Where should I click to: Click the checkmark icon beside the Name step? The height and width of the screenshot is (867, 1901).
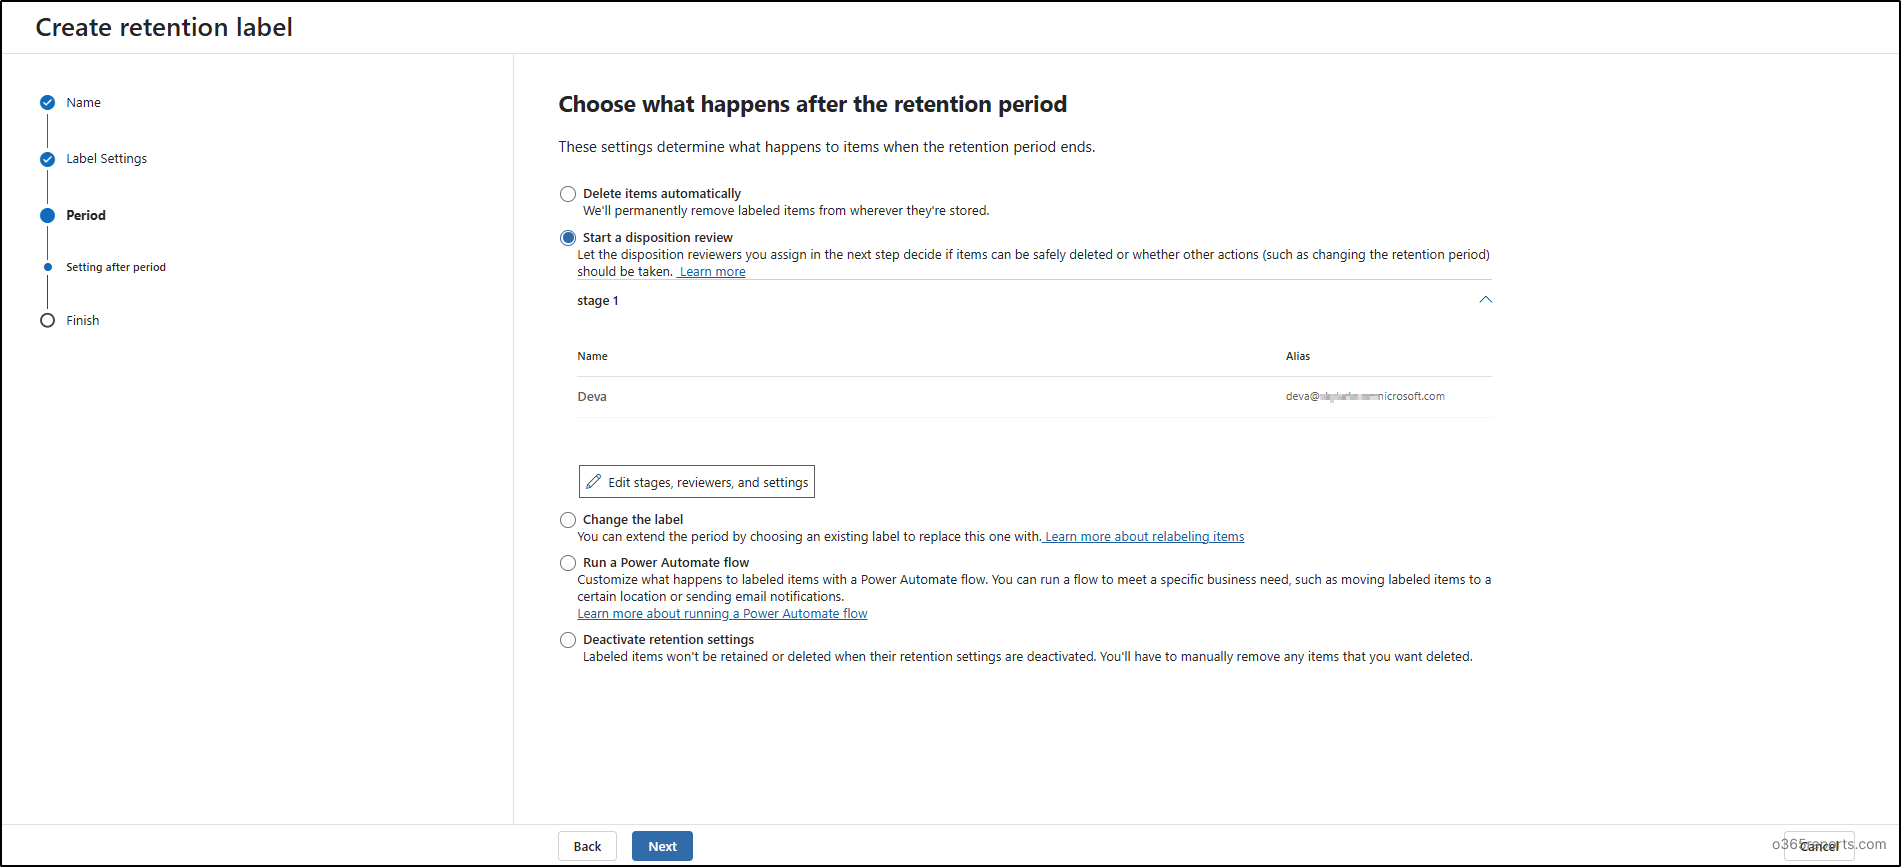click(46, 102)
